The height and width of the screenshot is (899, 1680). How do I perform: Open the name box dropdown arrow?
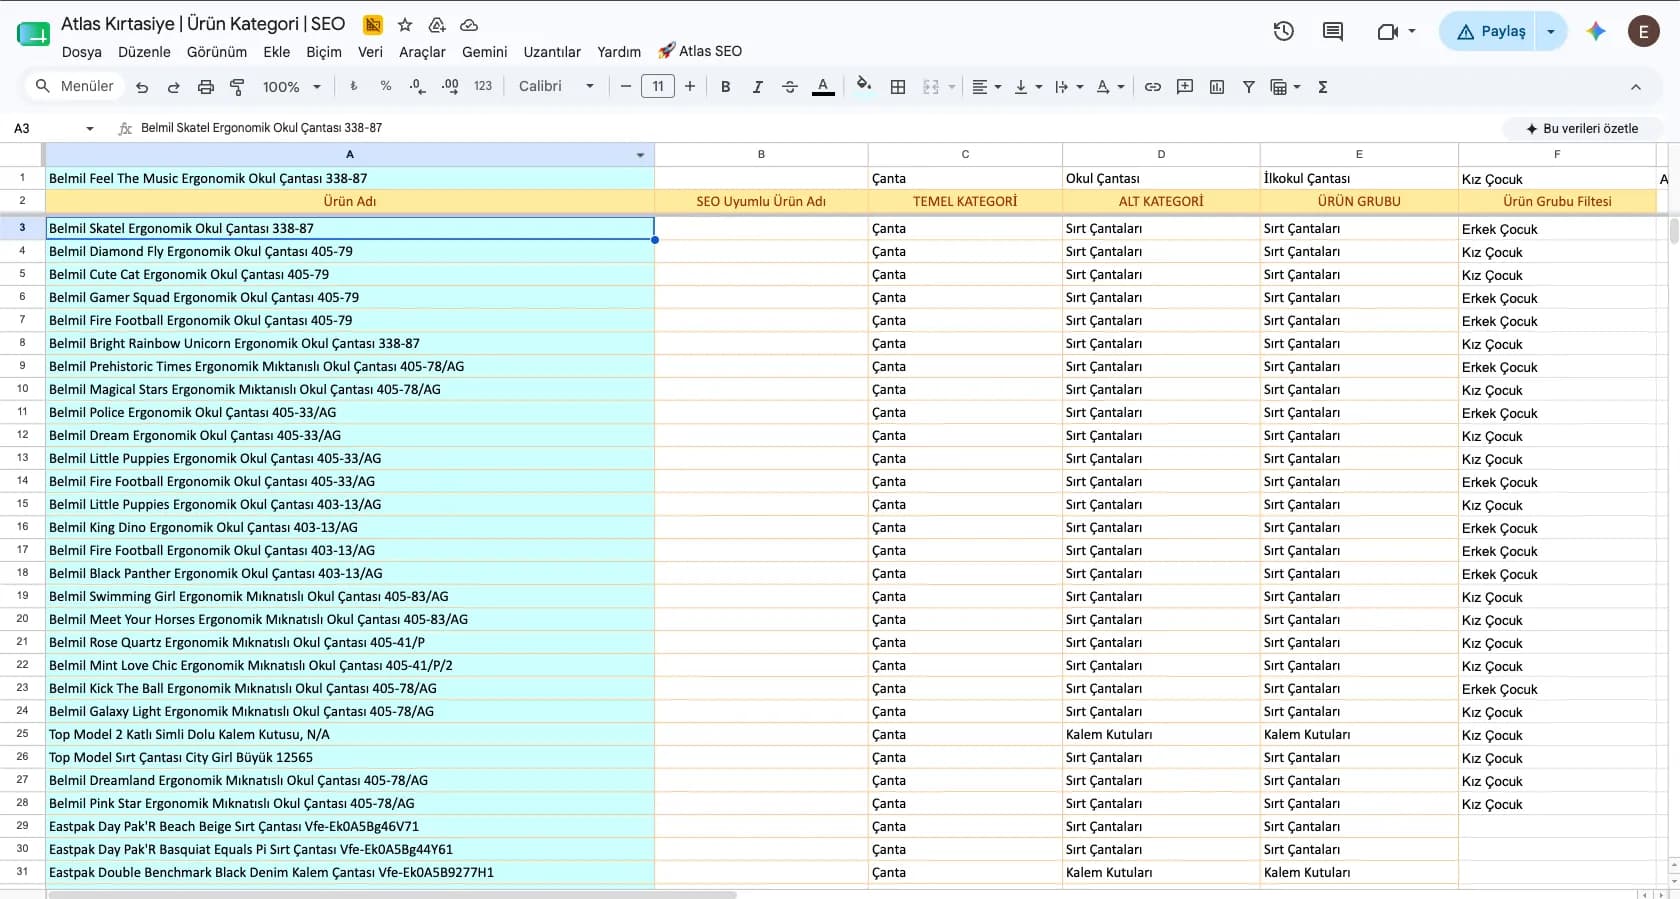pos(90,129)
